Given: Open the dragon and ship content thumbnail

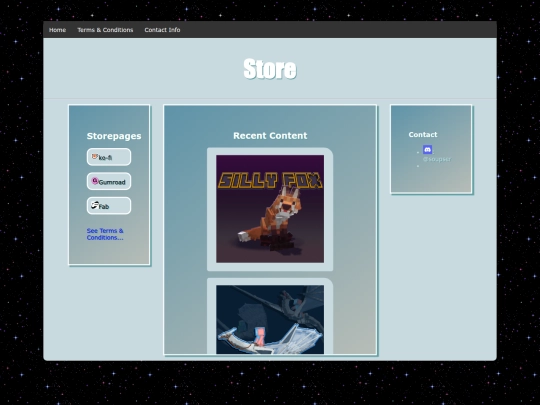Looking at the screenshot, I should point(270,319).
